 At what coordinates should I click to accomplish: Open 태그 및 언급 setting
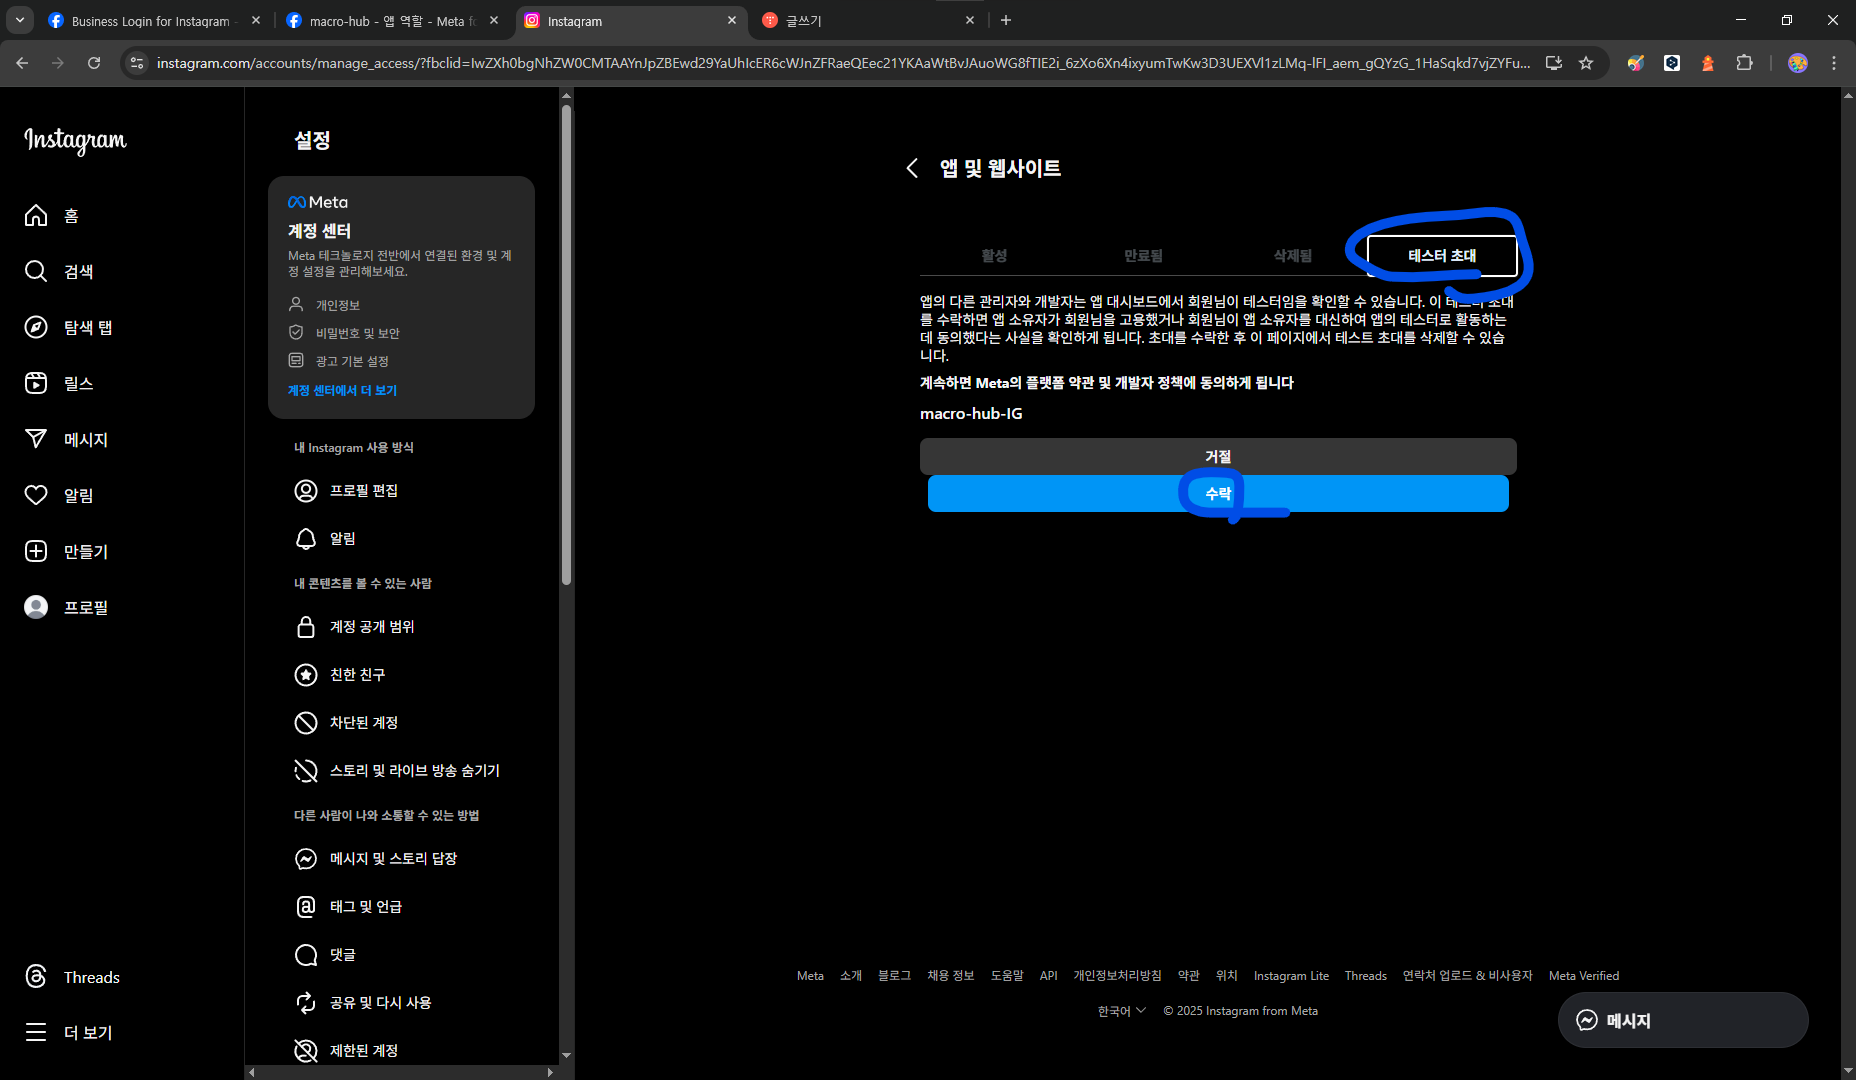[x=348, y=907]
